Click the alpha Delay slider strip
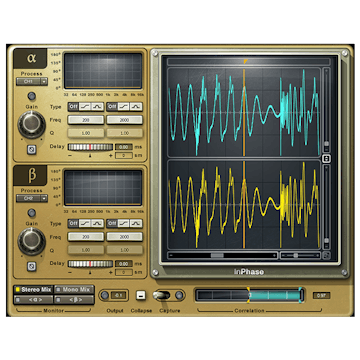Screen dimensions: 360x360 [90, 147]
